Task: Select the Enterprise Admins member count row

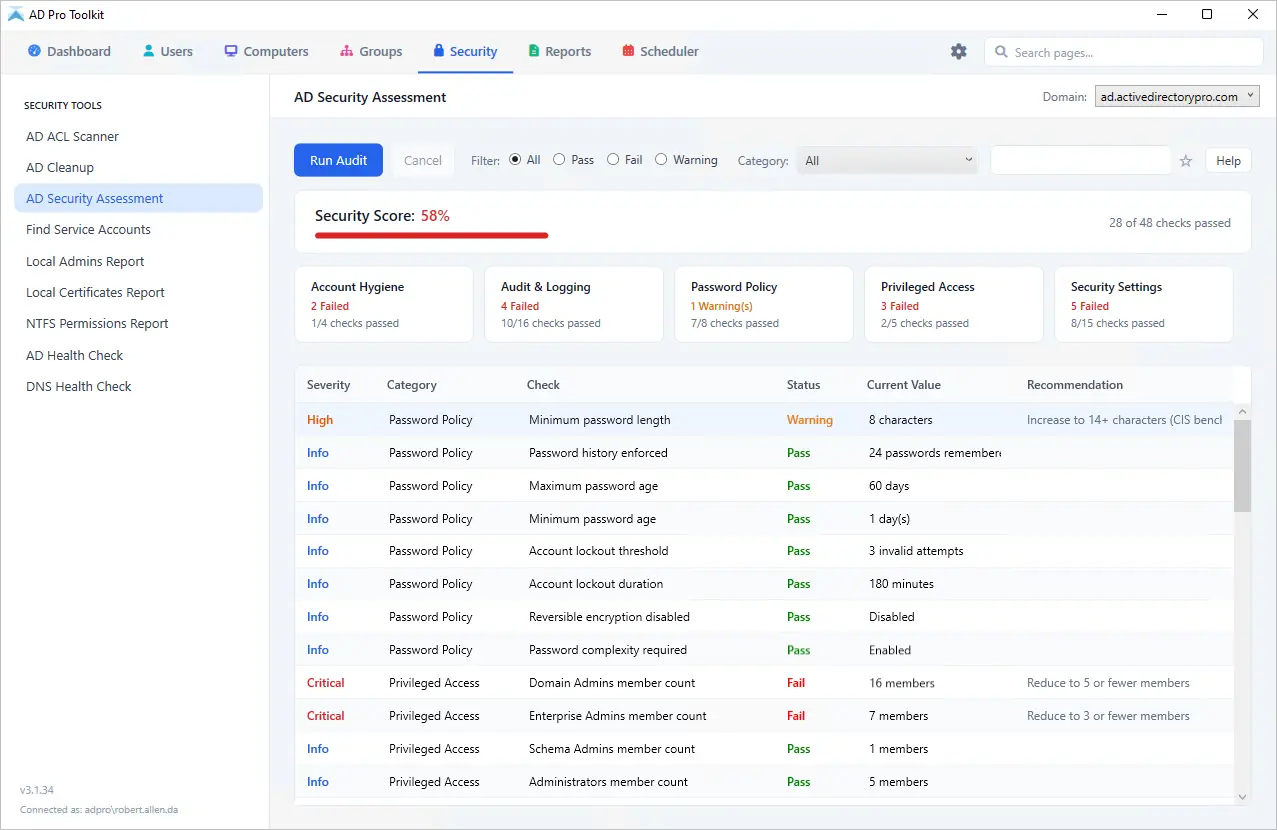Action: point(764,716)
